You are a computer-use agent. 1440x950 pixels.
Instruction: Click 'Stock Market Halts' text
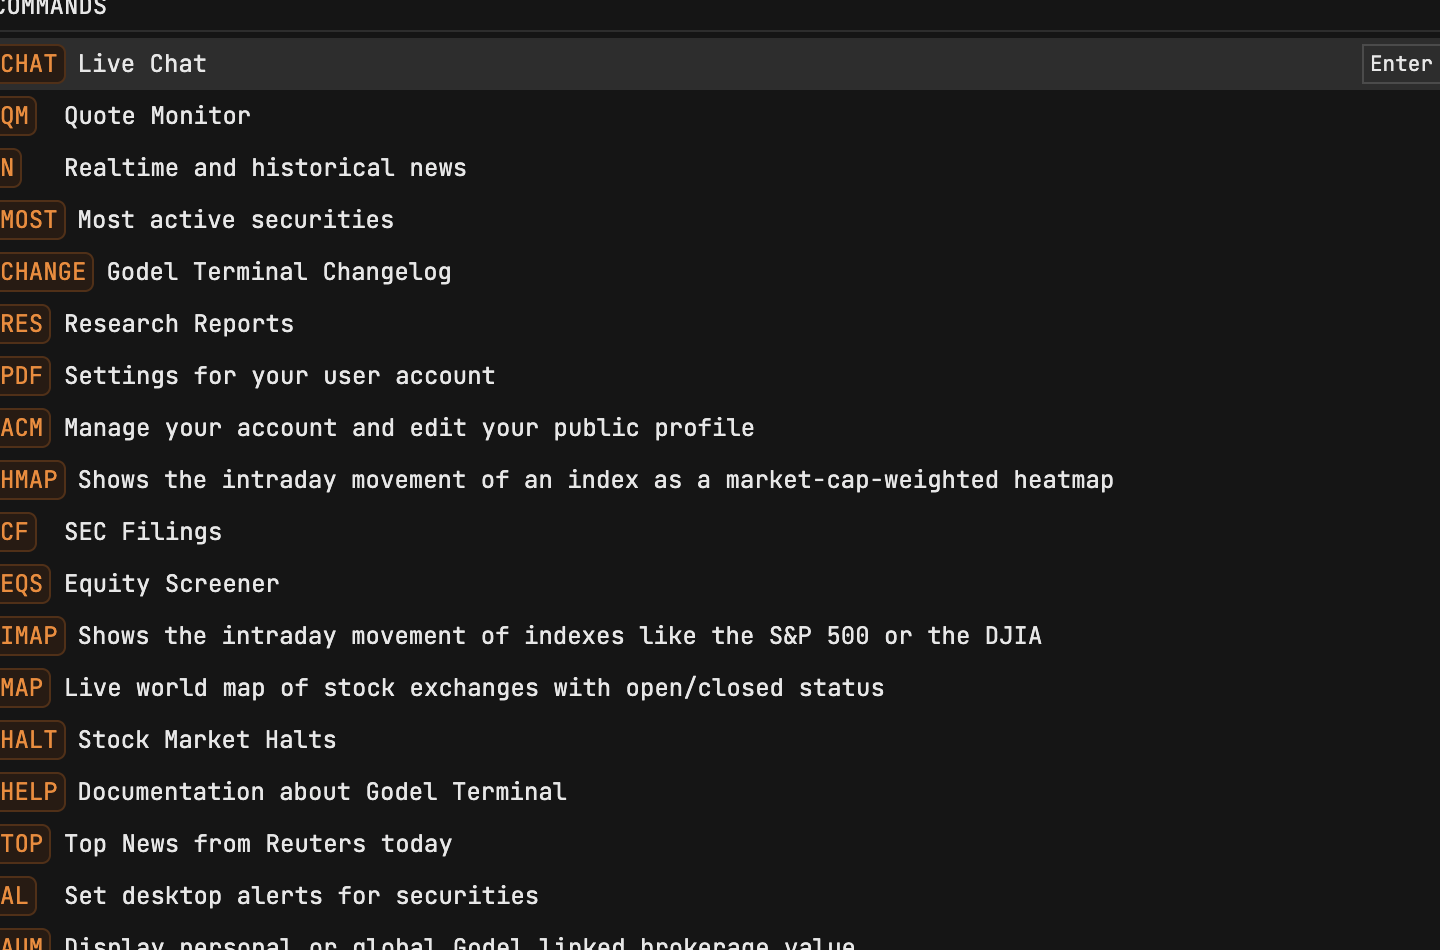(207, 740)
